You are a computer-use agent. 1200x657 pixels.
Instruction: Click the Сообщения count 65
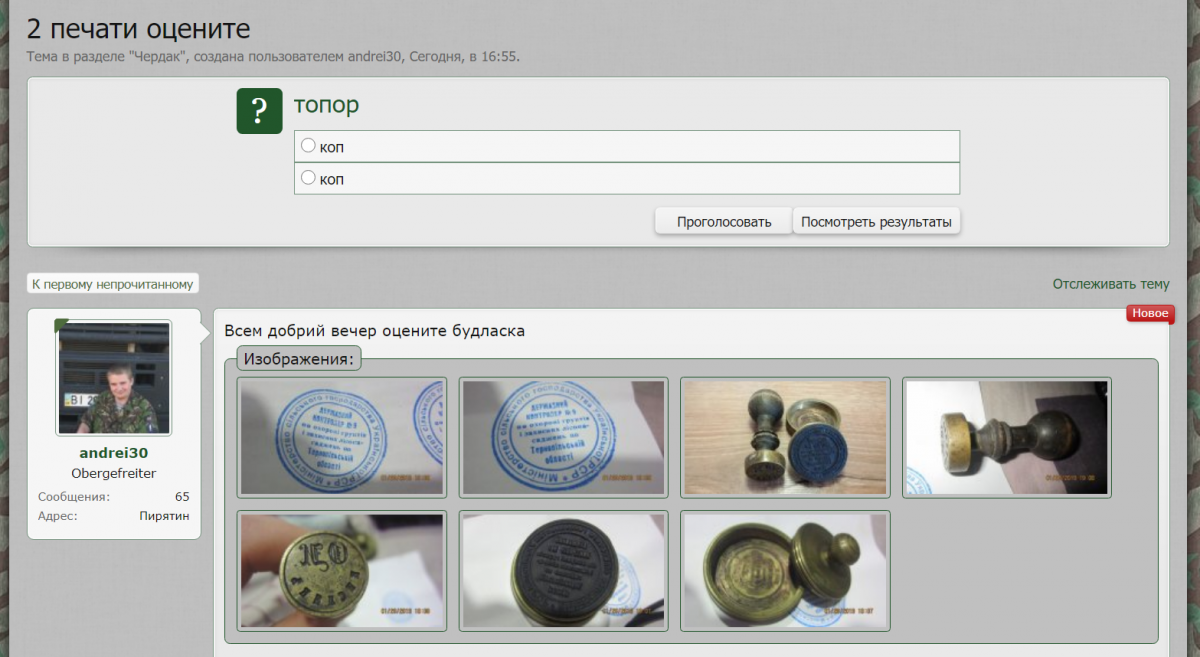(x=182, y=496)
